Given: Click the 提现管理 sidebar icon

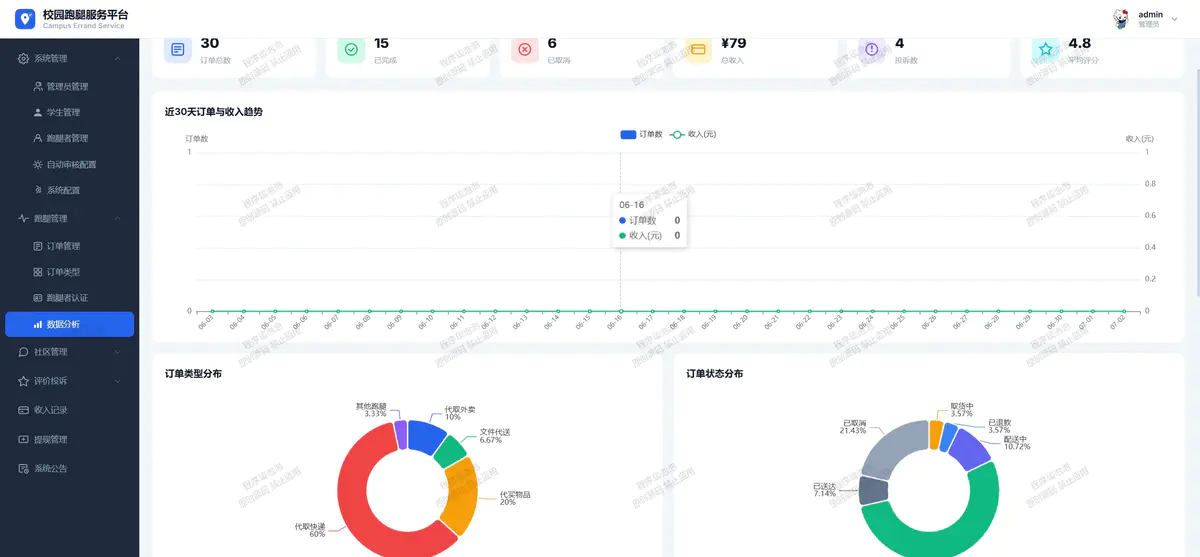Looking at the screenshot, I should (24, 439).
